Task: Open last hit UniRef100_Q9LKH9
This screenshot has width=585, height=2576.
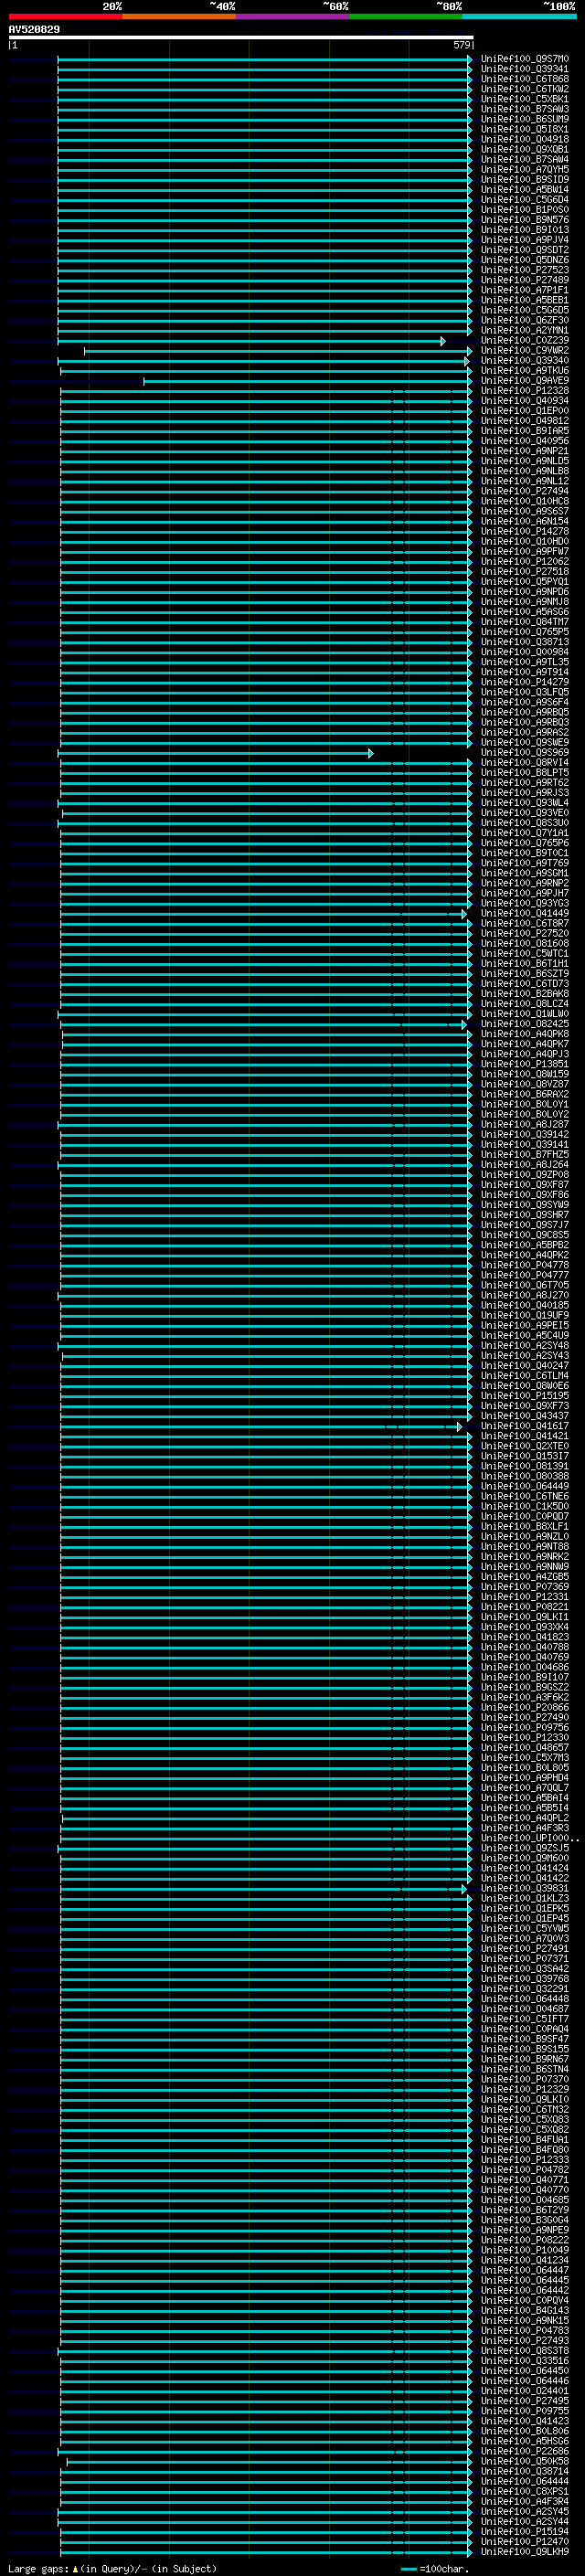Action: [x=524, y=2552]
